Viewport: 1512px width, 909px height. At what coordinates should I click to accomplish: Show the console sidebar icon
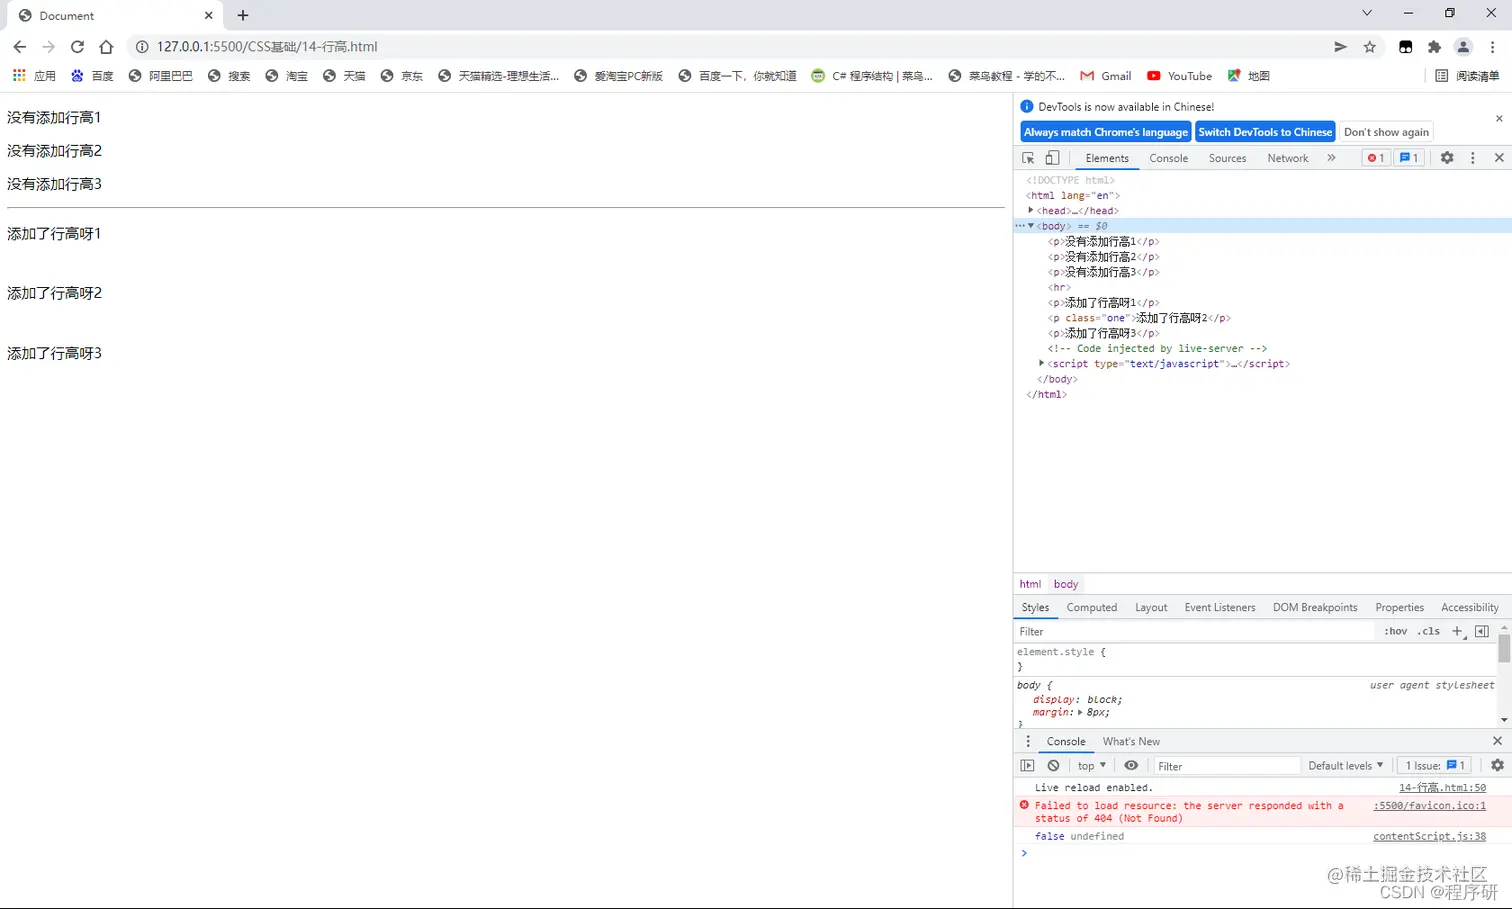1027,766
